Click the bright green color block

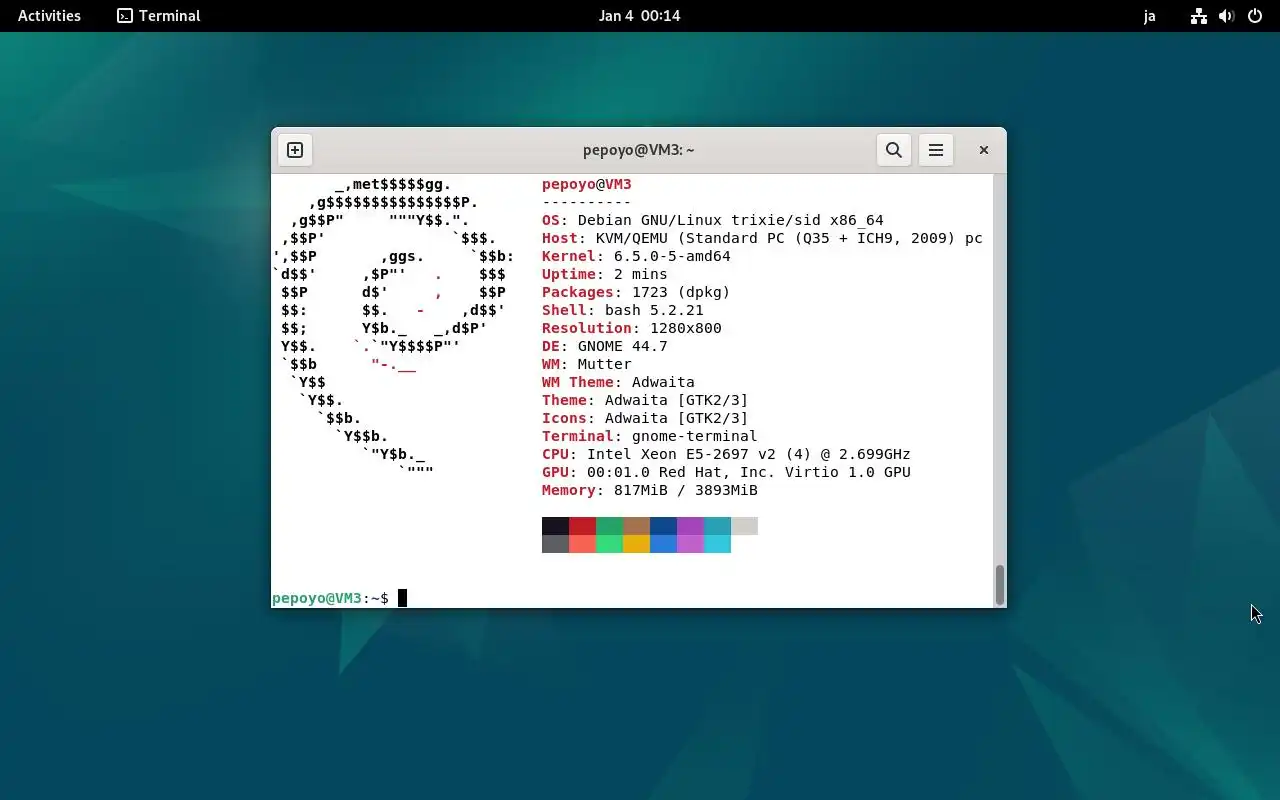(x=609, y=544)
